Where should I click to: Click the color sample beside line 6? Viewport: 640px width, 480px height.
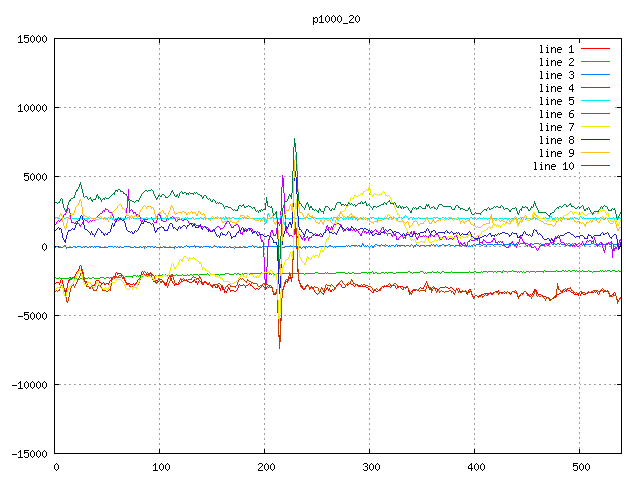pyautogui.click(x=595, y=114)
